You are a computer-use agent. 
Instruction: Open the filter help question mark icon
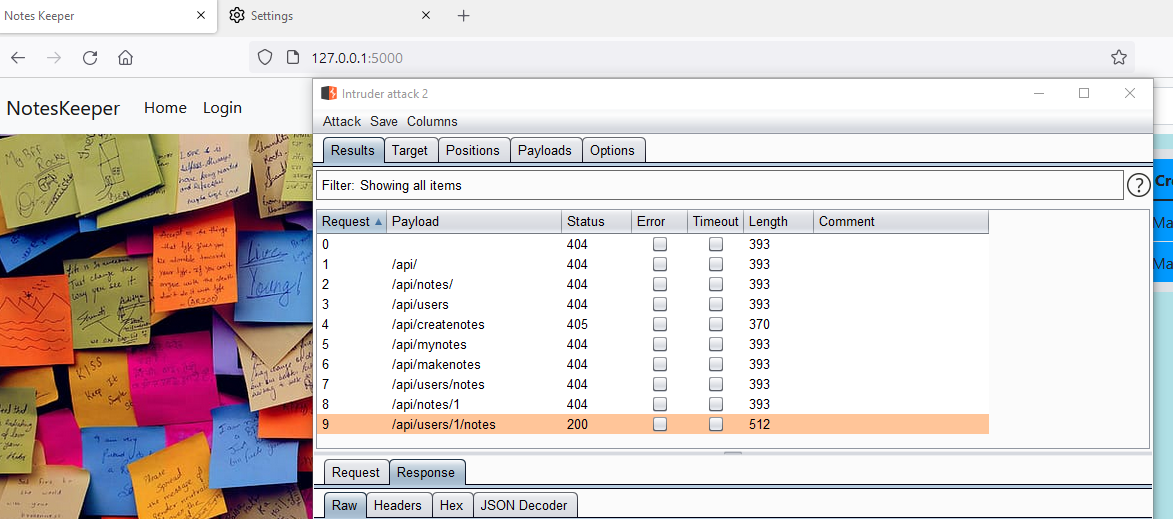[1139, 185]
